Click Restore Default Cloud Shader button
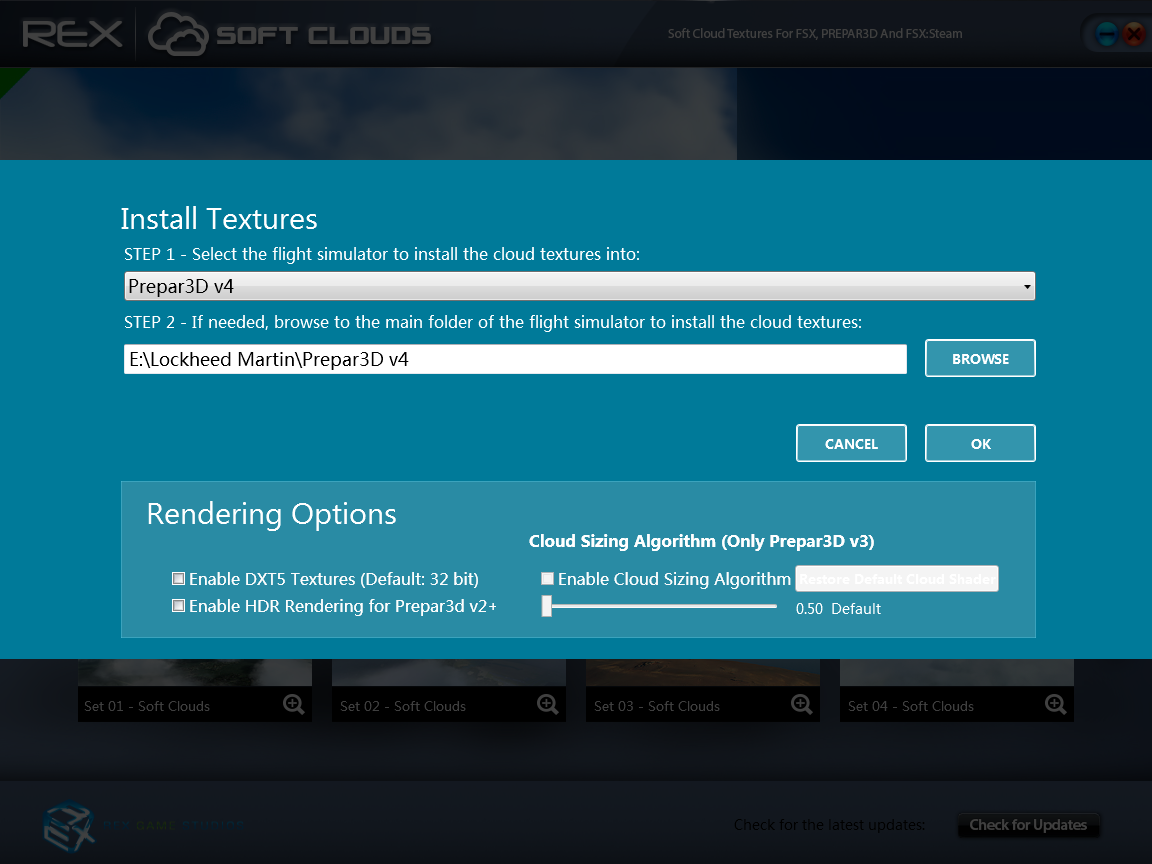 click(x=896, y=579)
